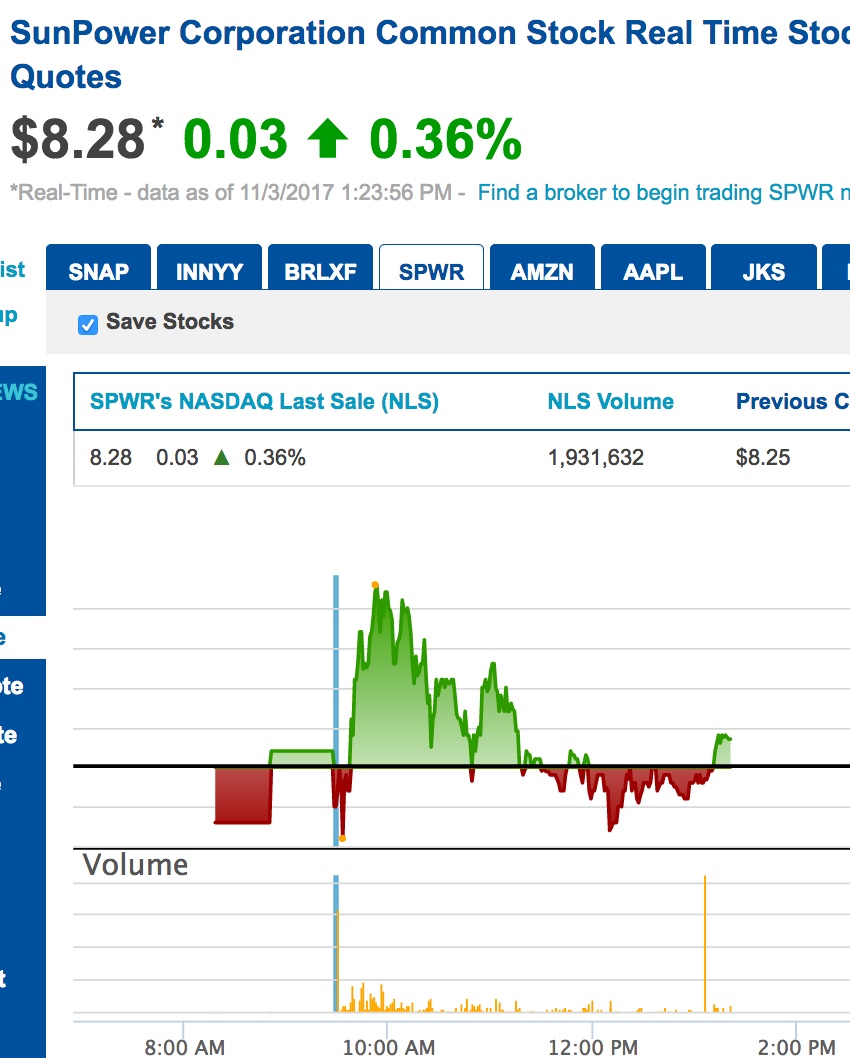Select the active SPWR tab
850x1058 pixels.
pos(431,272)
